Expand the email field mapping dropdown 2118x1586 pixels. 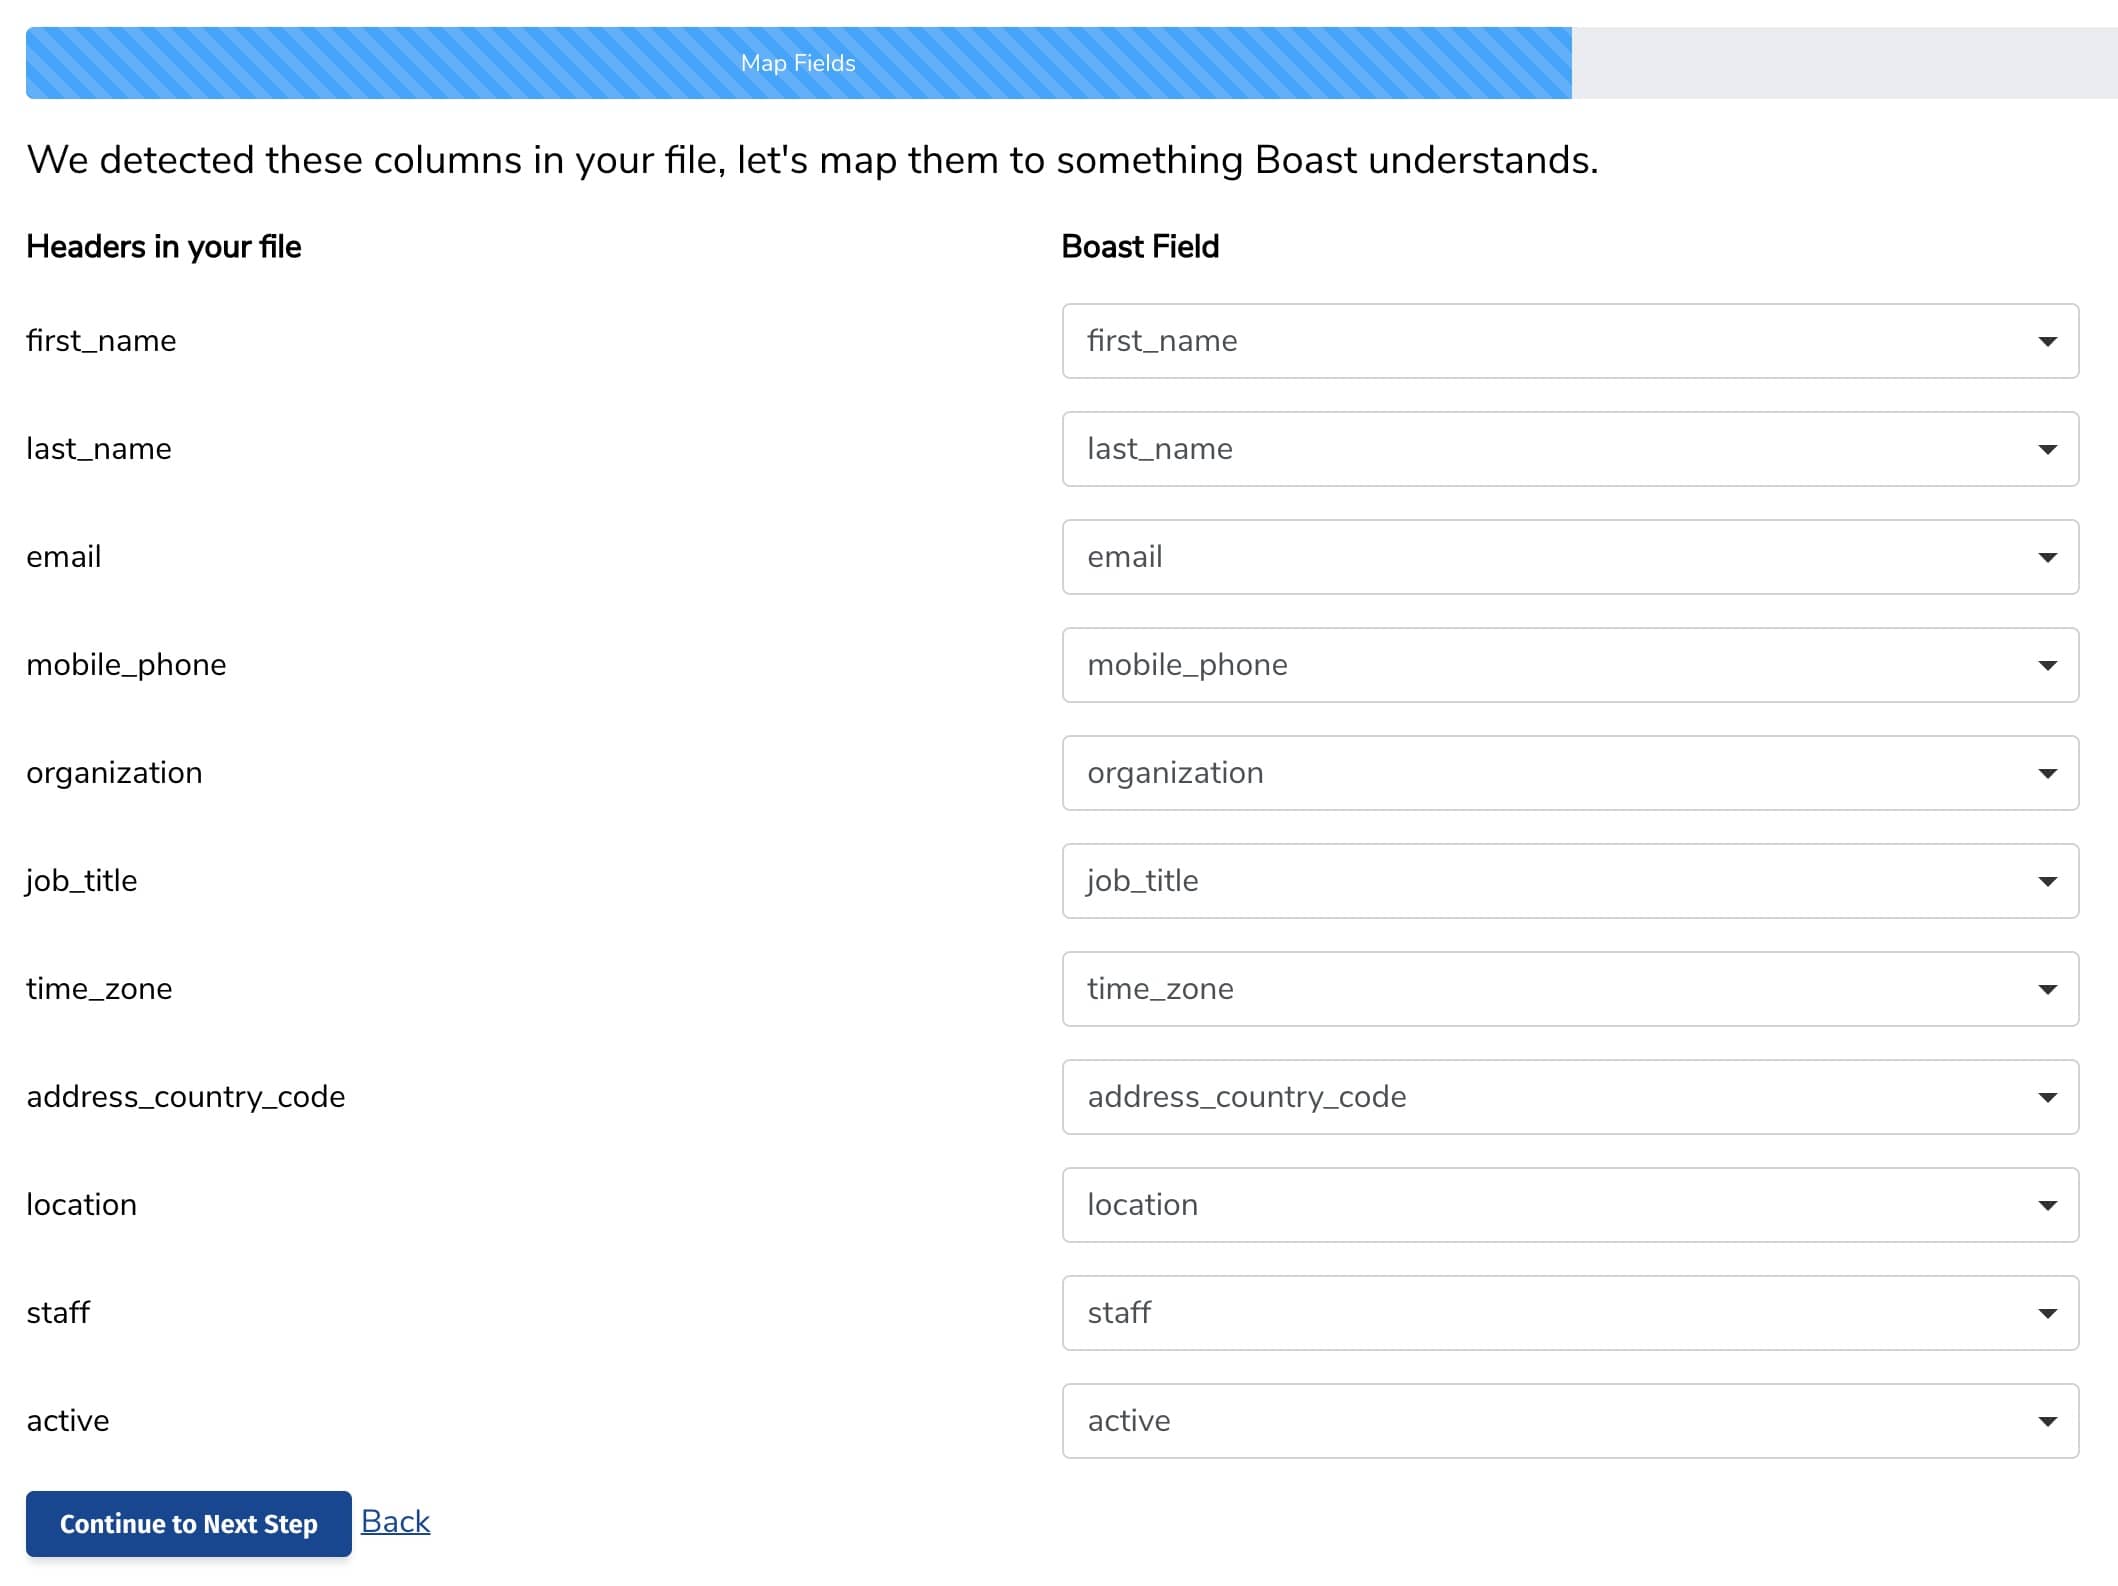[x=1570, y=557]
